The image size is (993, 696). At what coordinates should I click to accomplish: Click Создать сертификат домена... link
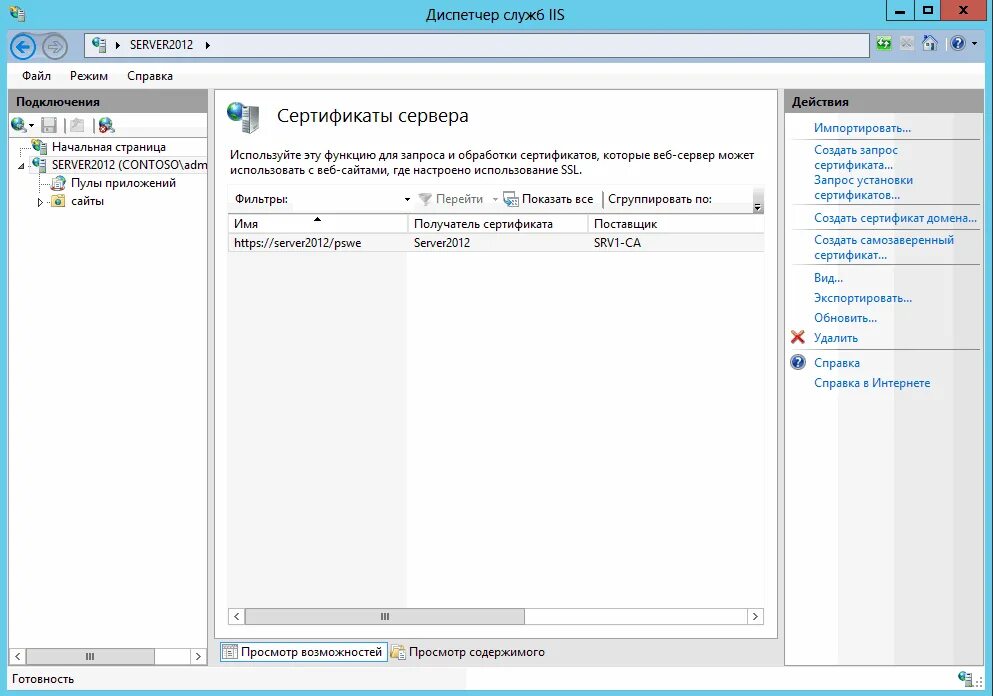tap(895, 218)
